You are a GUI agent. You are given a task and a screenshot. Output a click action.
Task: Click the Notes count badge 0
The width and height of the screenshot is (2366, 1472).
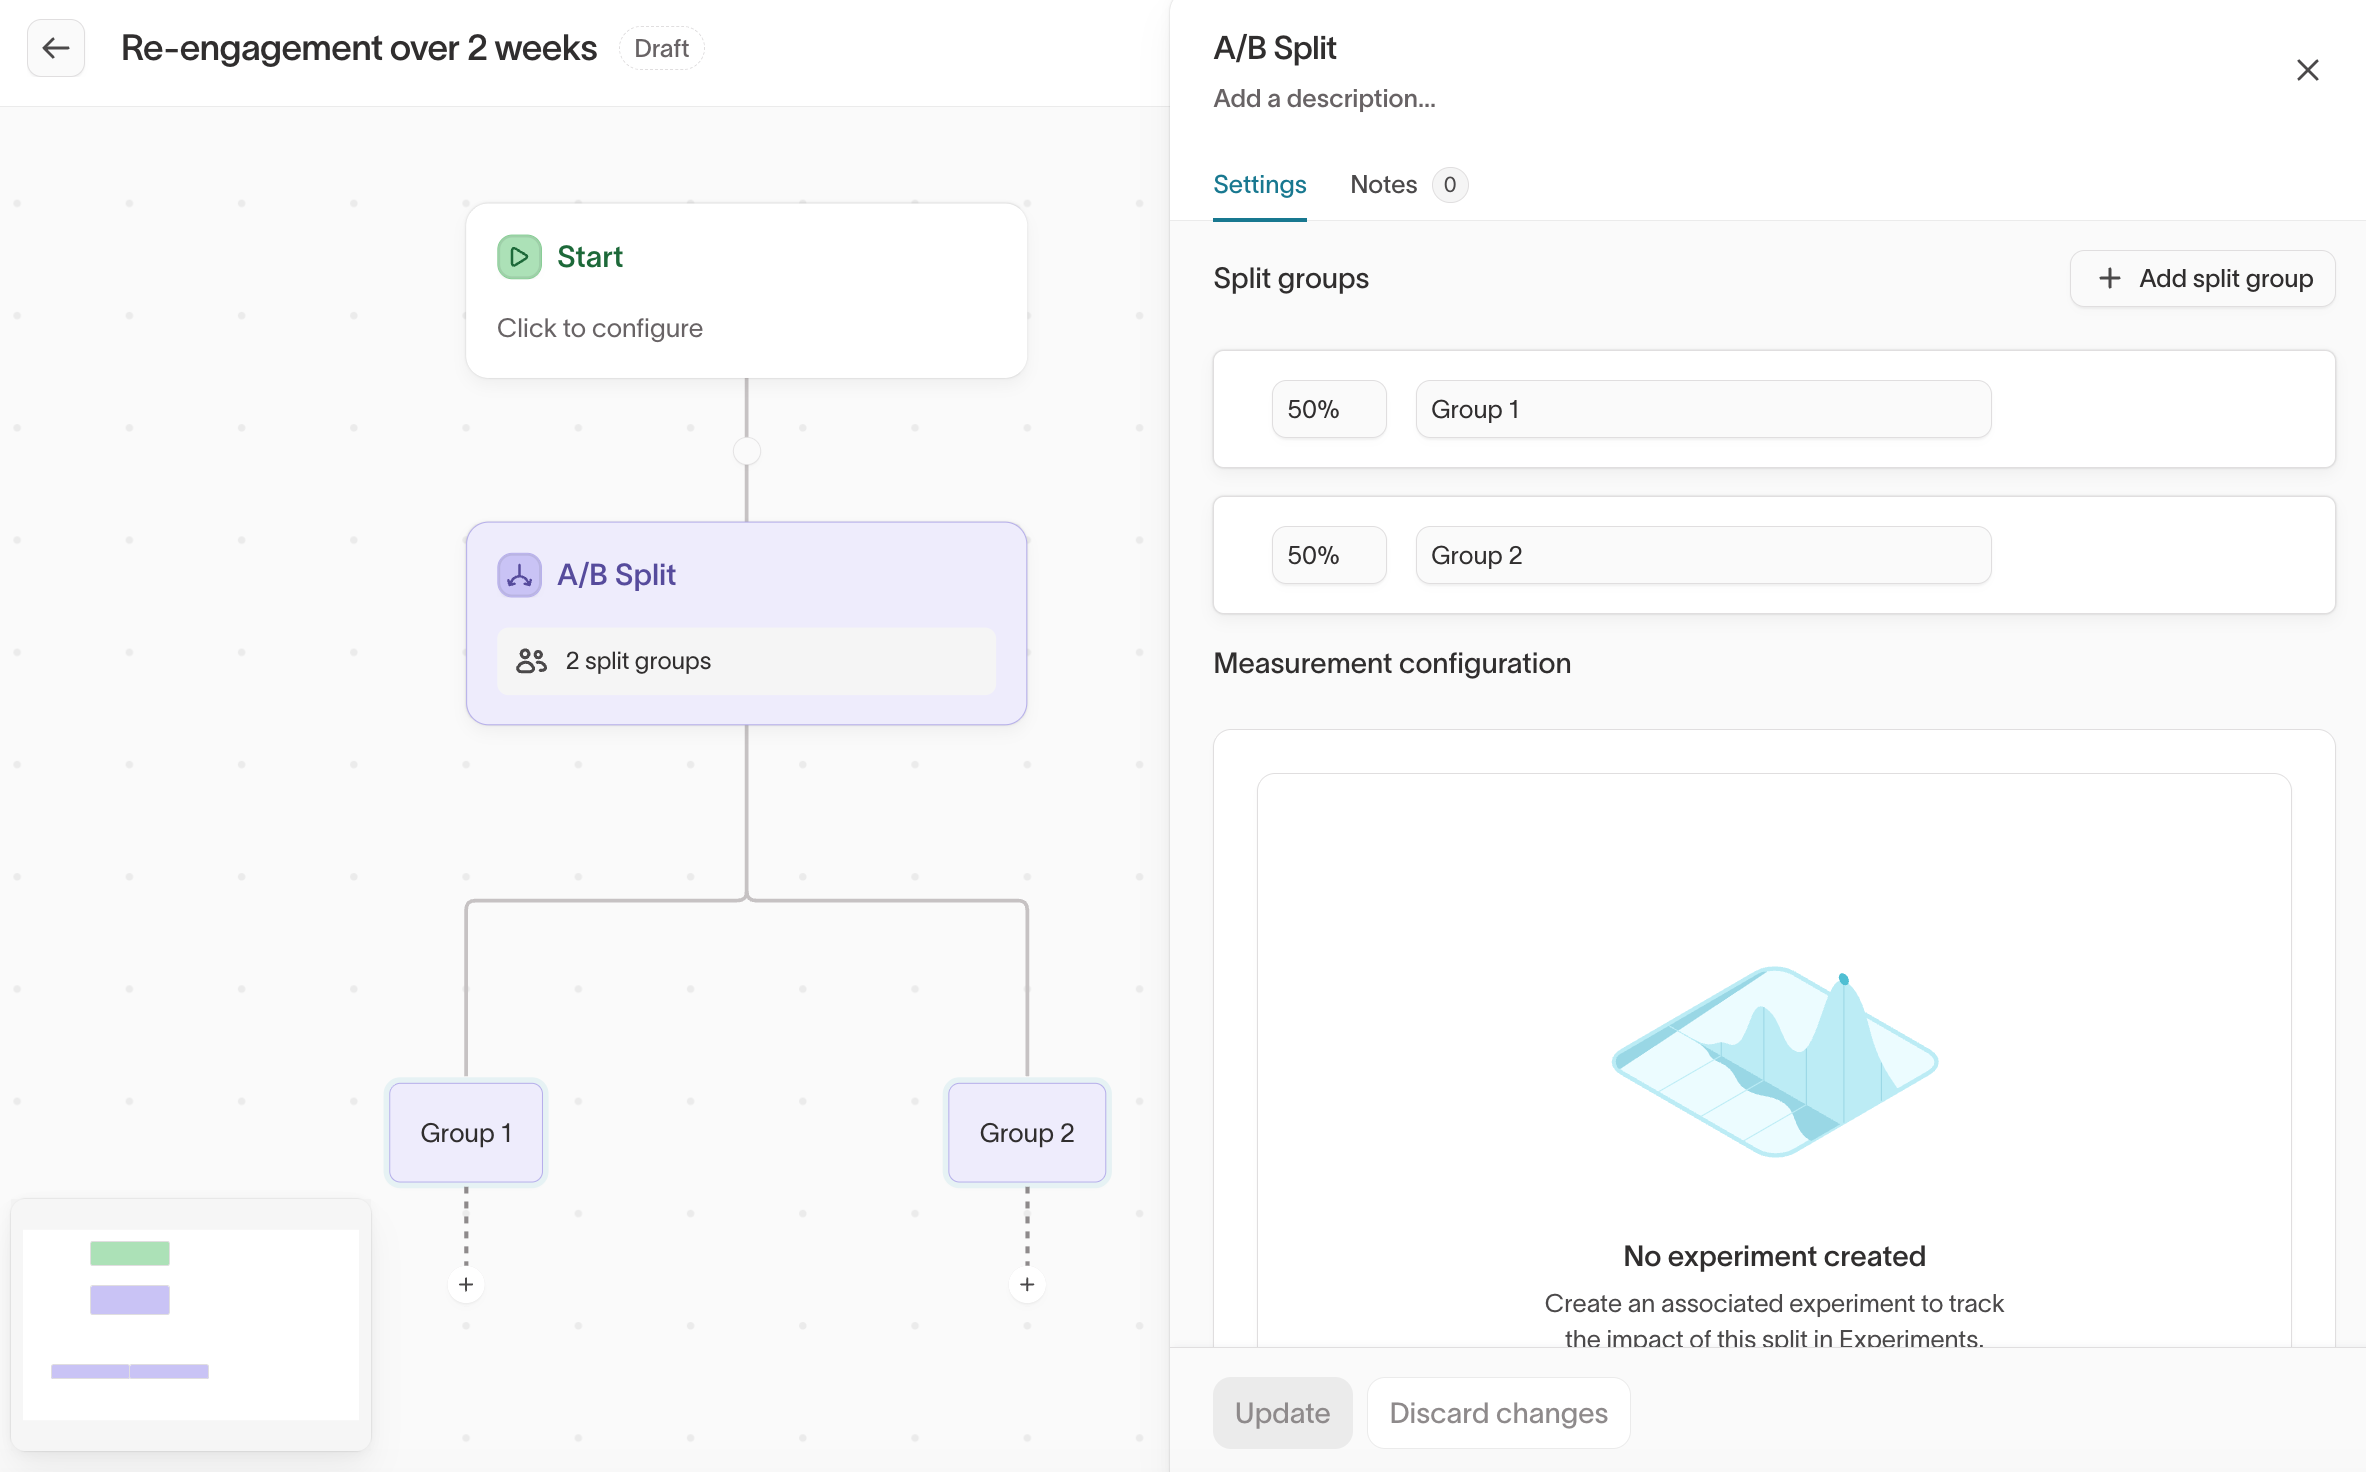1450,185
